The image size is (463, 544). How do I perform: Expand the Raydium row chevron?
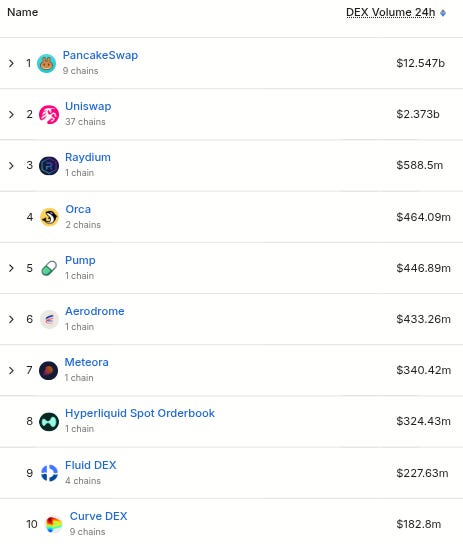pyautogui.click(x=11, y=165)
